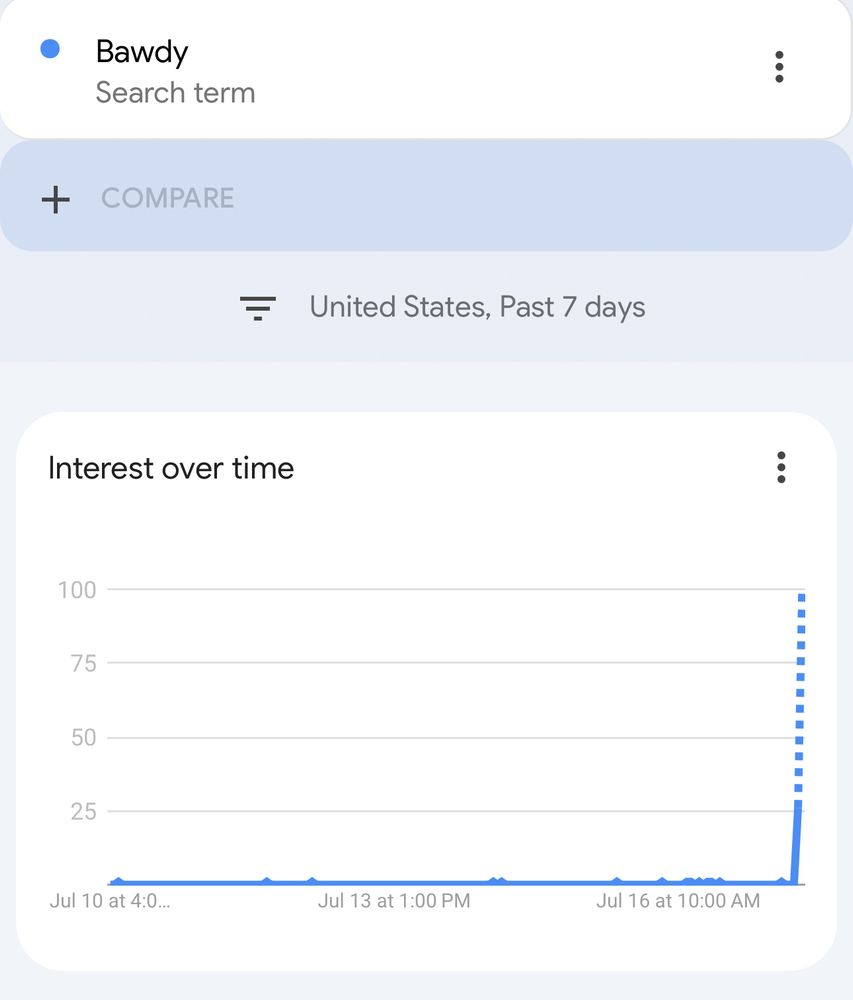Click the 25 y-axis label
The width and height of the screenshot is (853, 1000).
click(84, 812)
